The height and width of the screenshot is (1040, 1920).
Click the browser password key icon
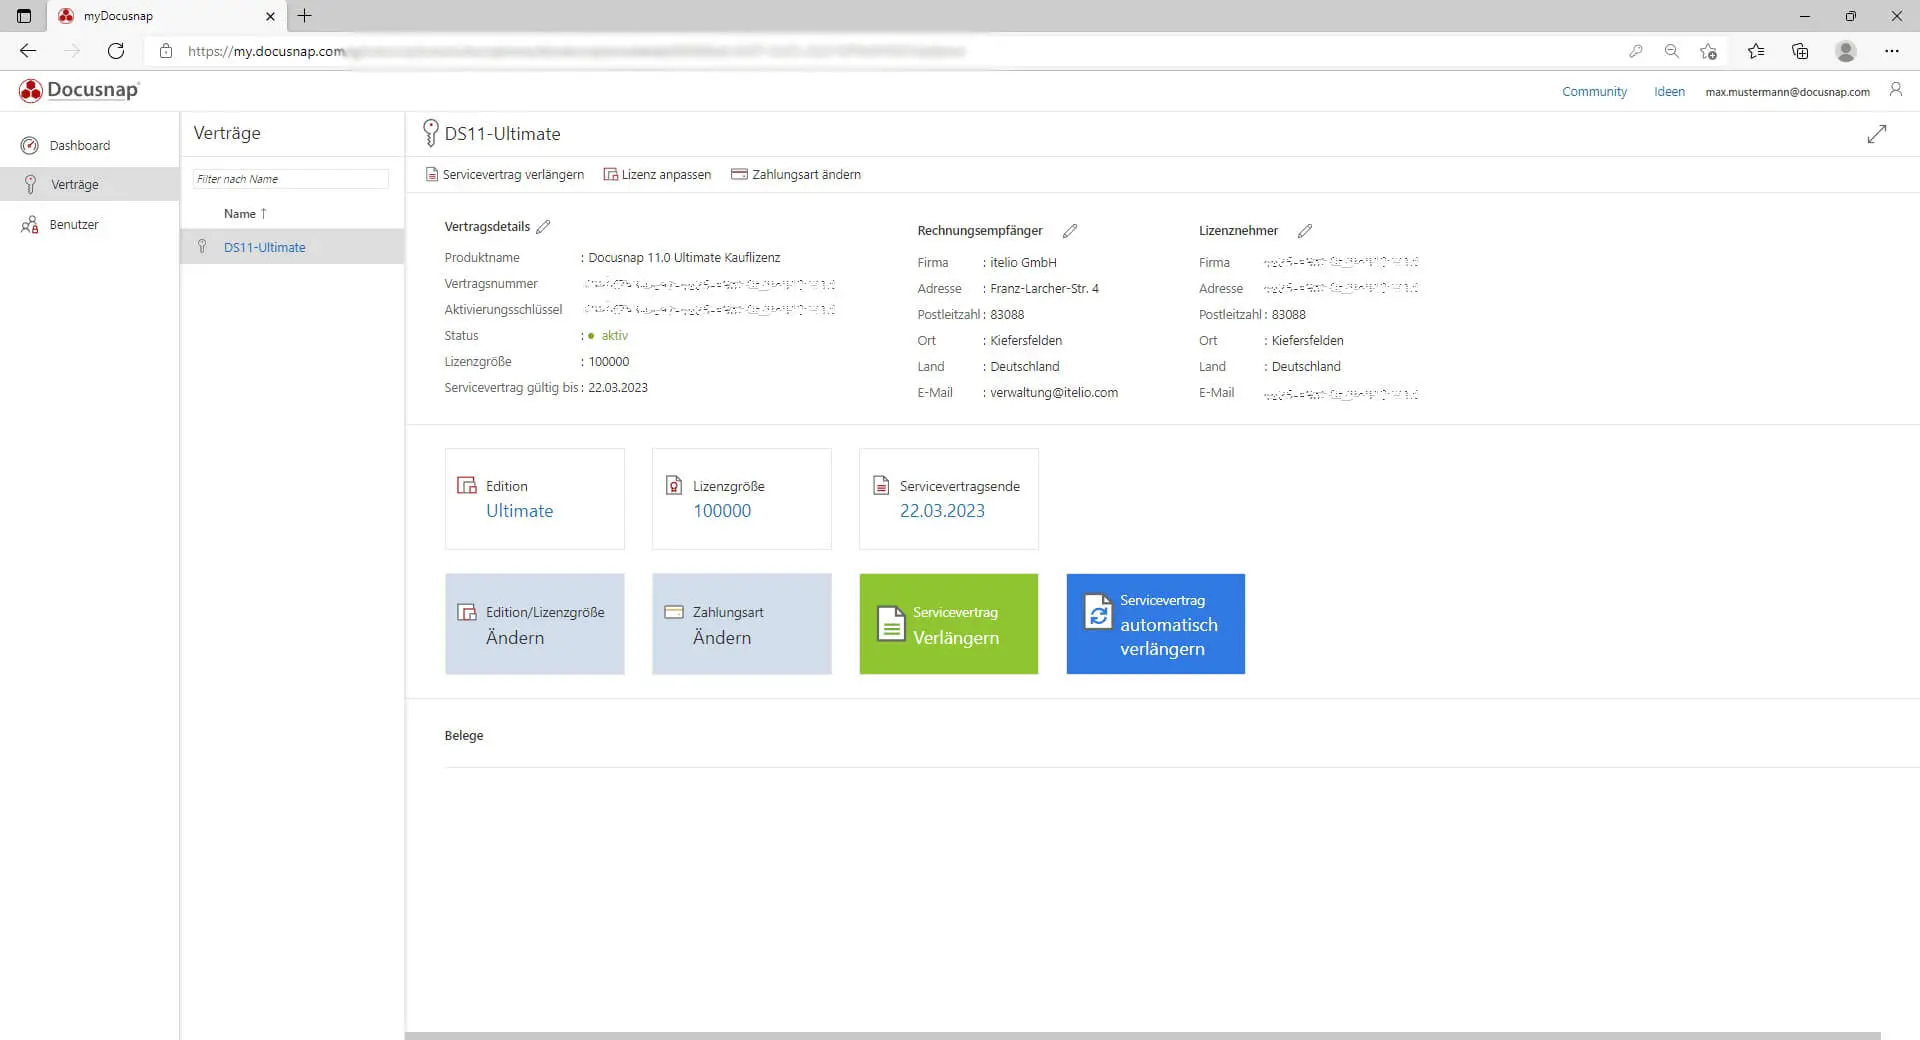point(1636,51)
